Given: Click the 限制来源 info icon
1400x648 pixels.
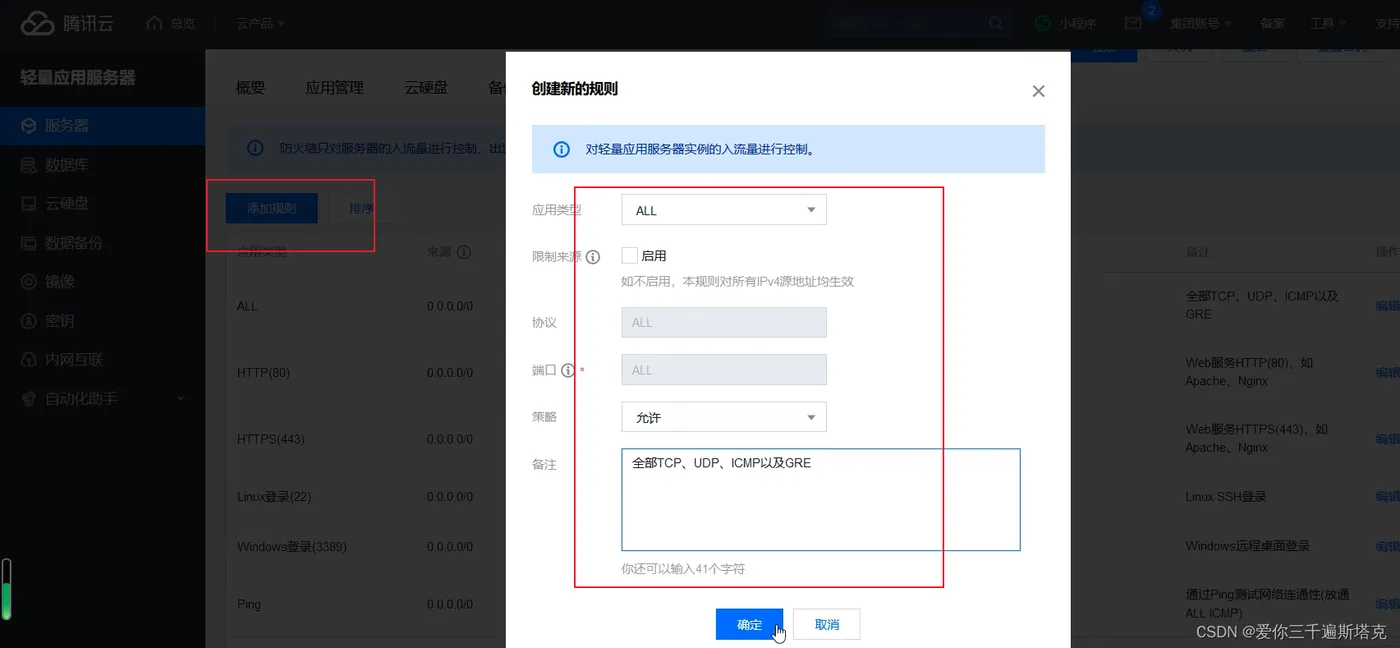Looking at the screenshot, I should point(593,257).
